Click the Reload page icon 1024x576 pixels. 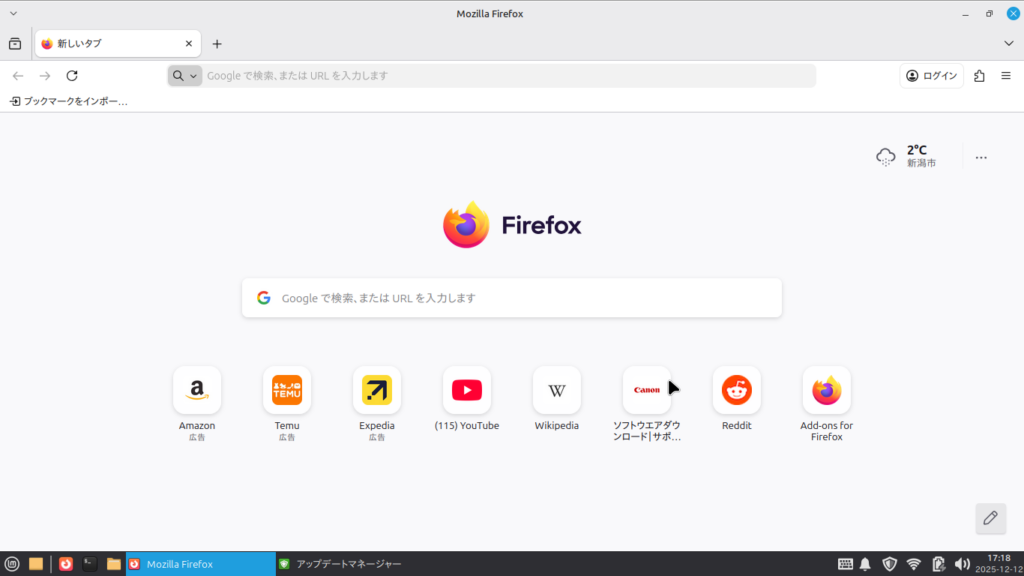(72, 76)
